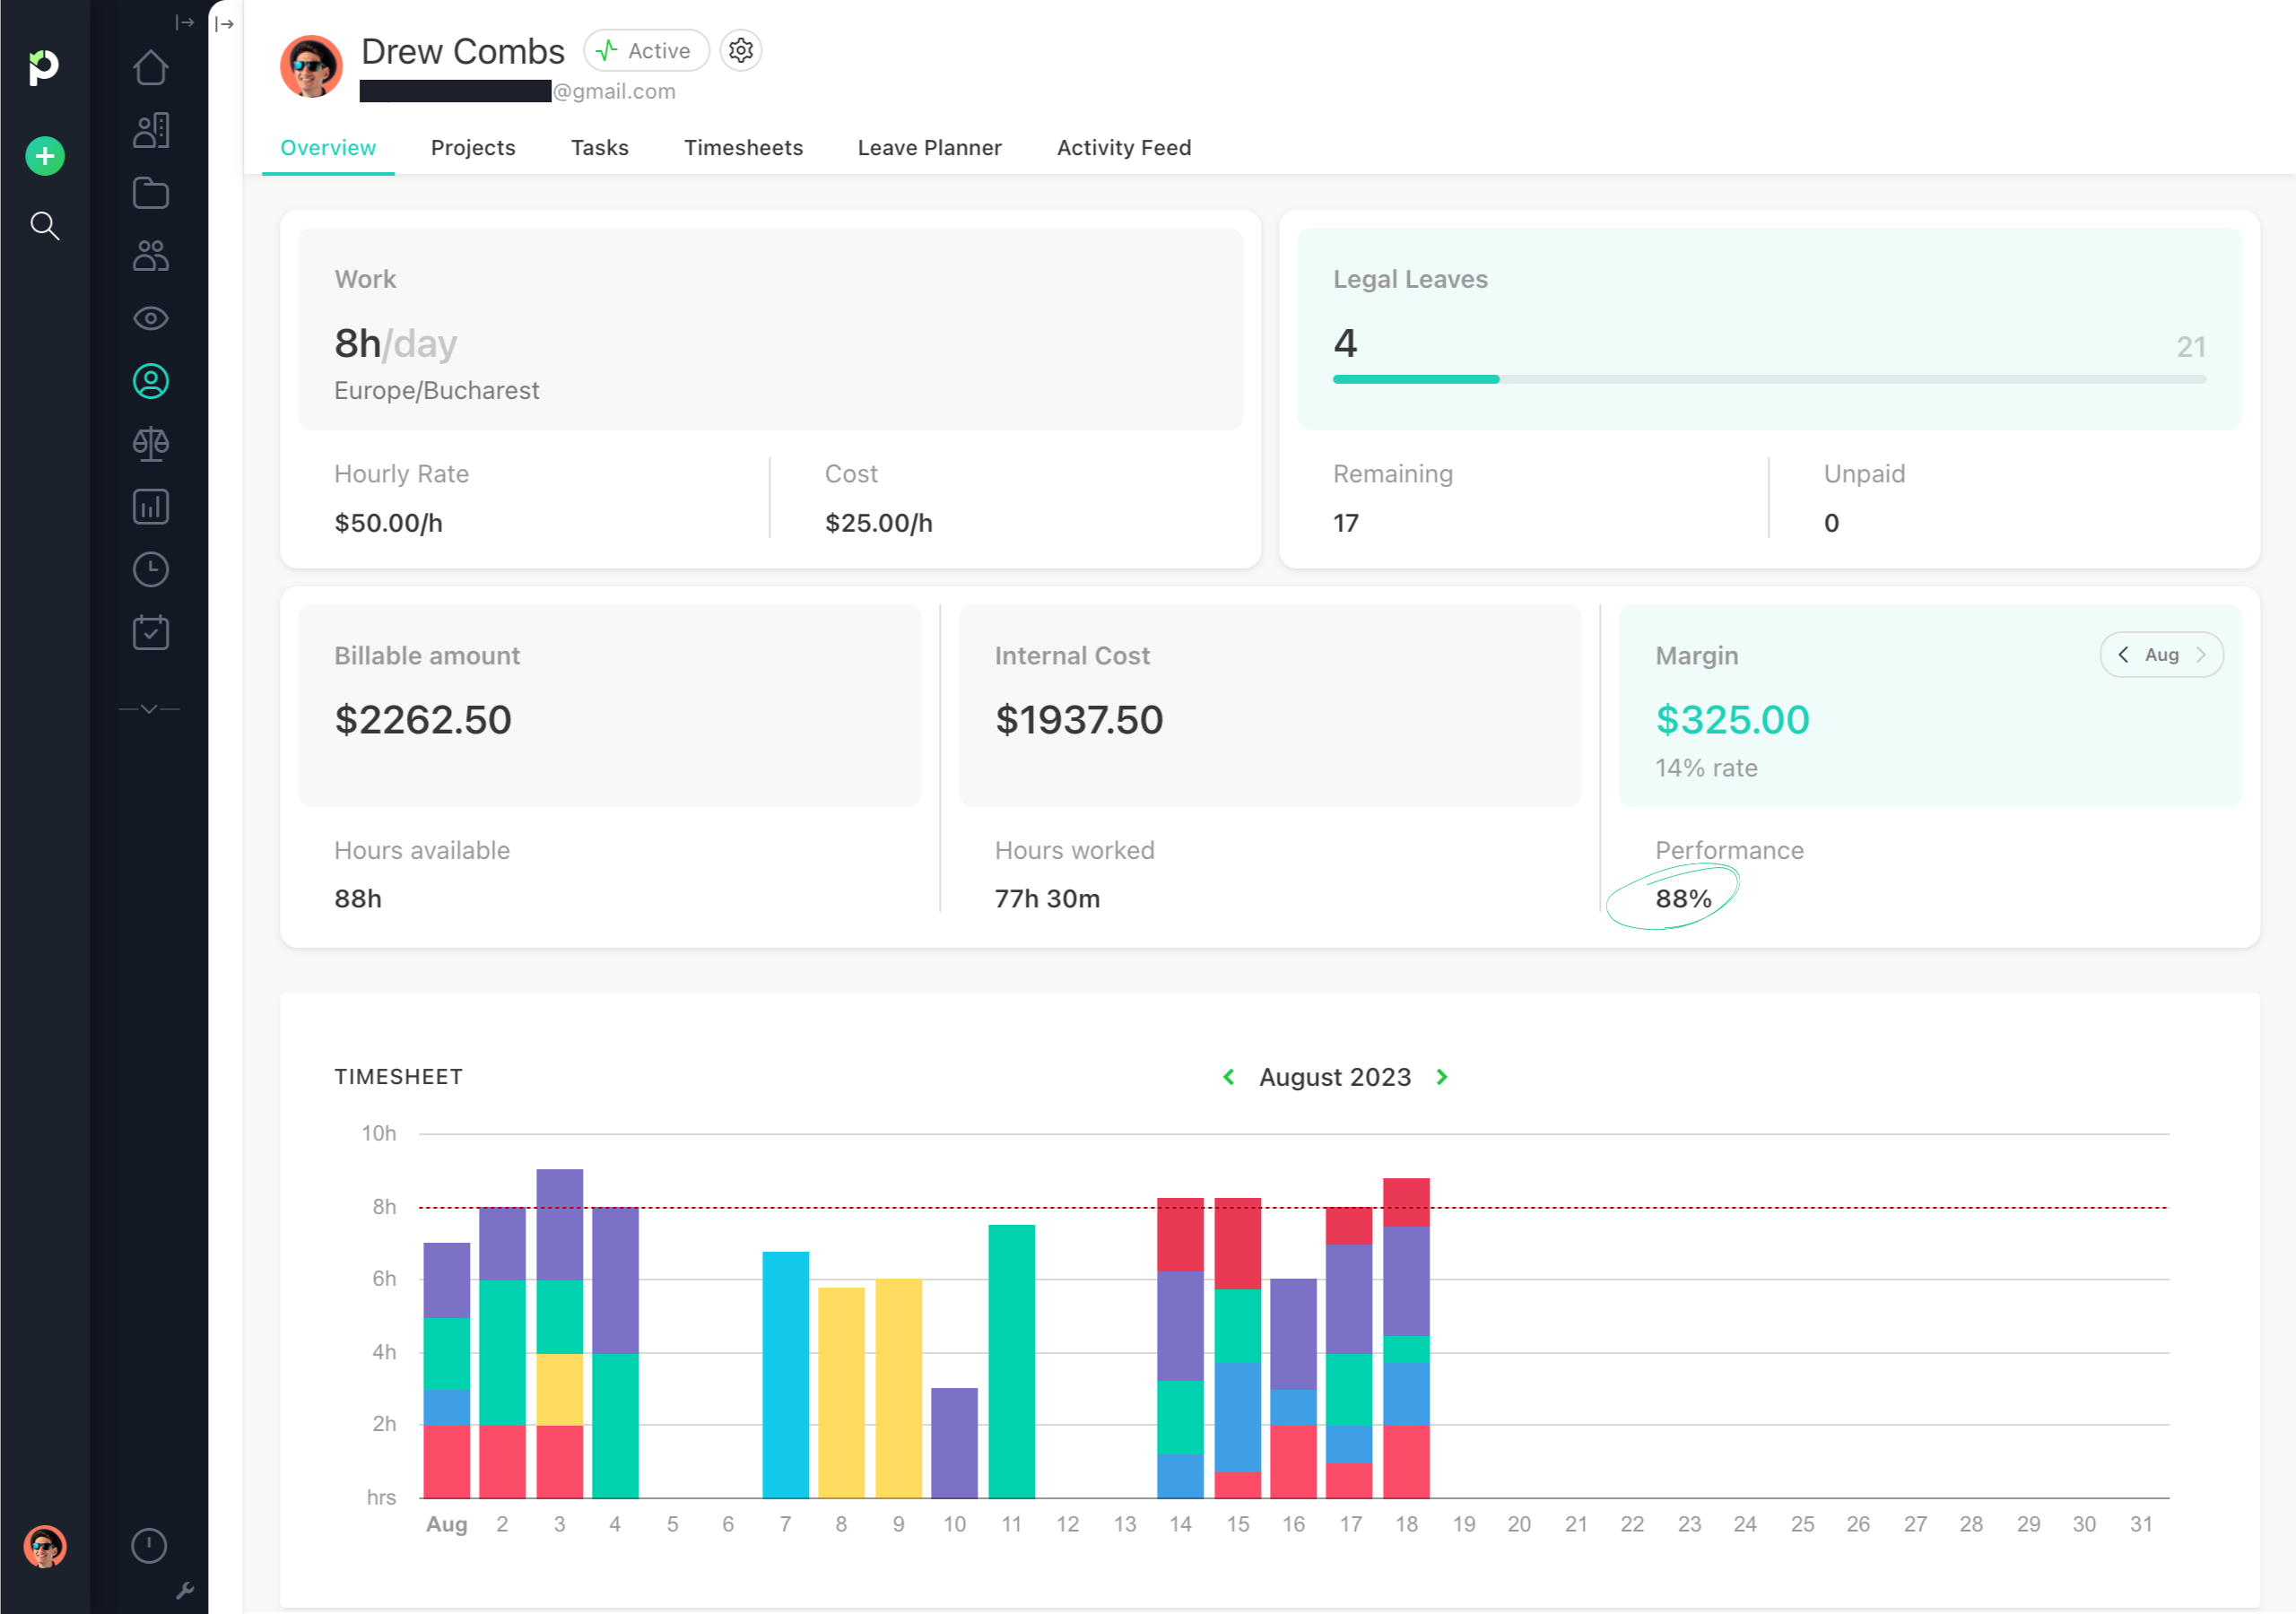This screenshot has height=1614, width=2296.
Task: Open the balance scales icon
Action: (x=150, y=444)
